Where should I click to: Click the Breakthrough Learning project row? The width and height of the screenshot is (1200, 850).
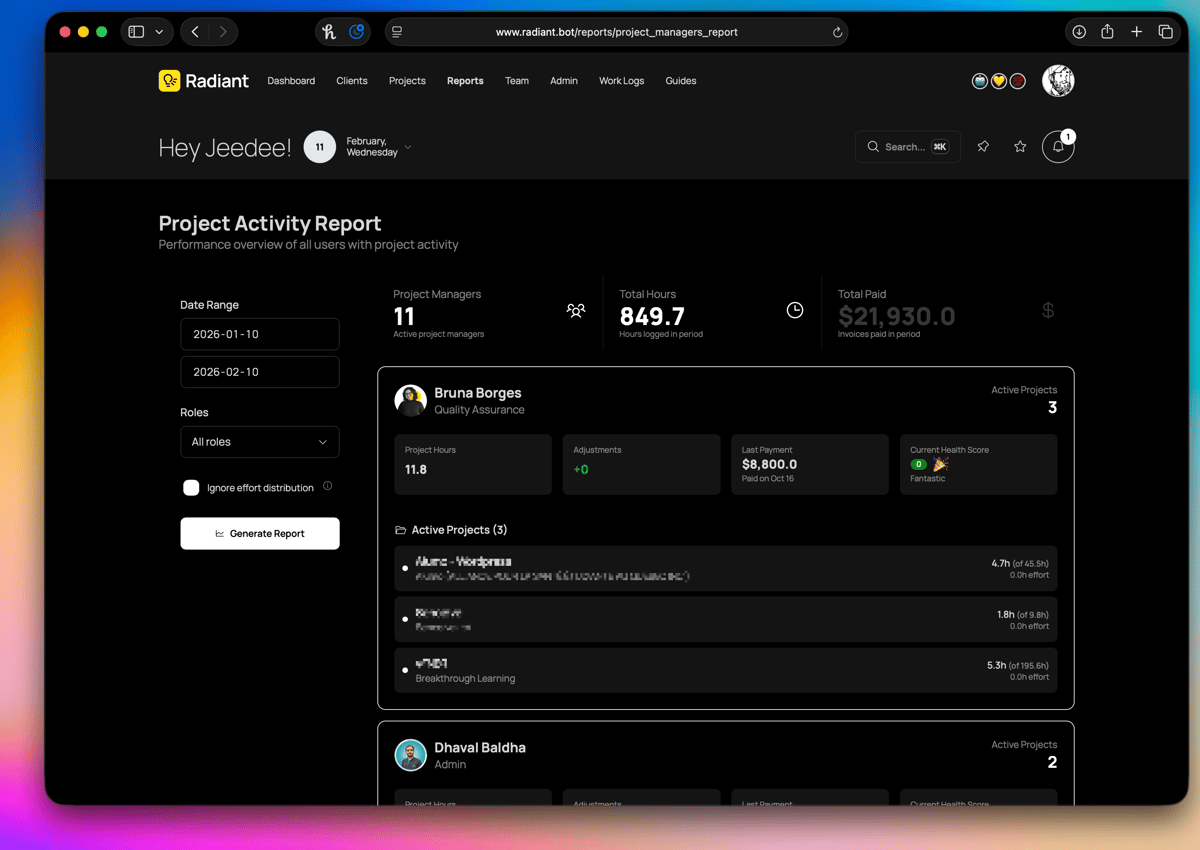click(x=726, y=670)
